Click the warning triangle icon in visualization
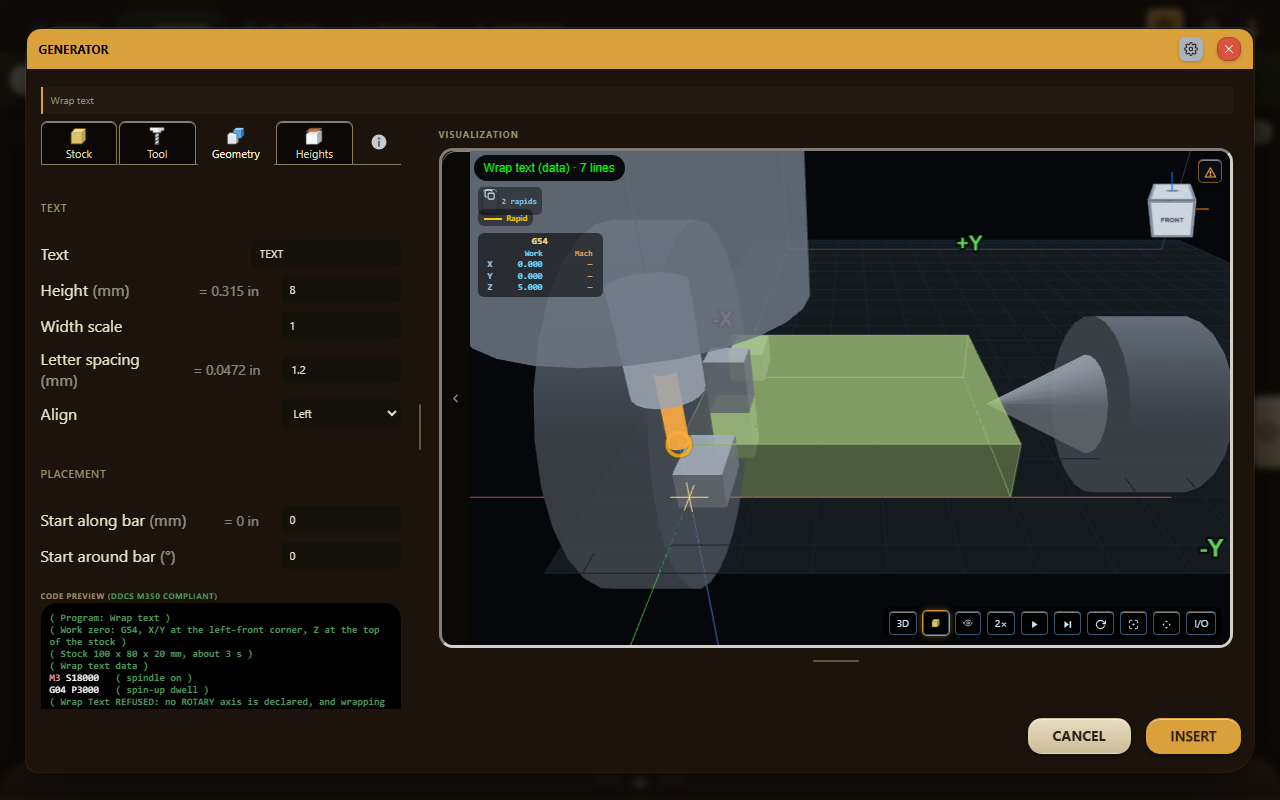This screenshot has height=800, width=1280. point(1210,172)
